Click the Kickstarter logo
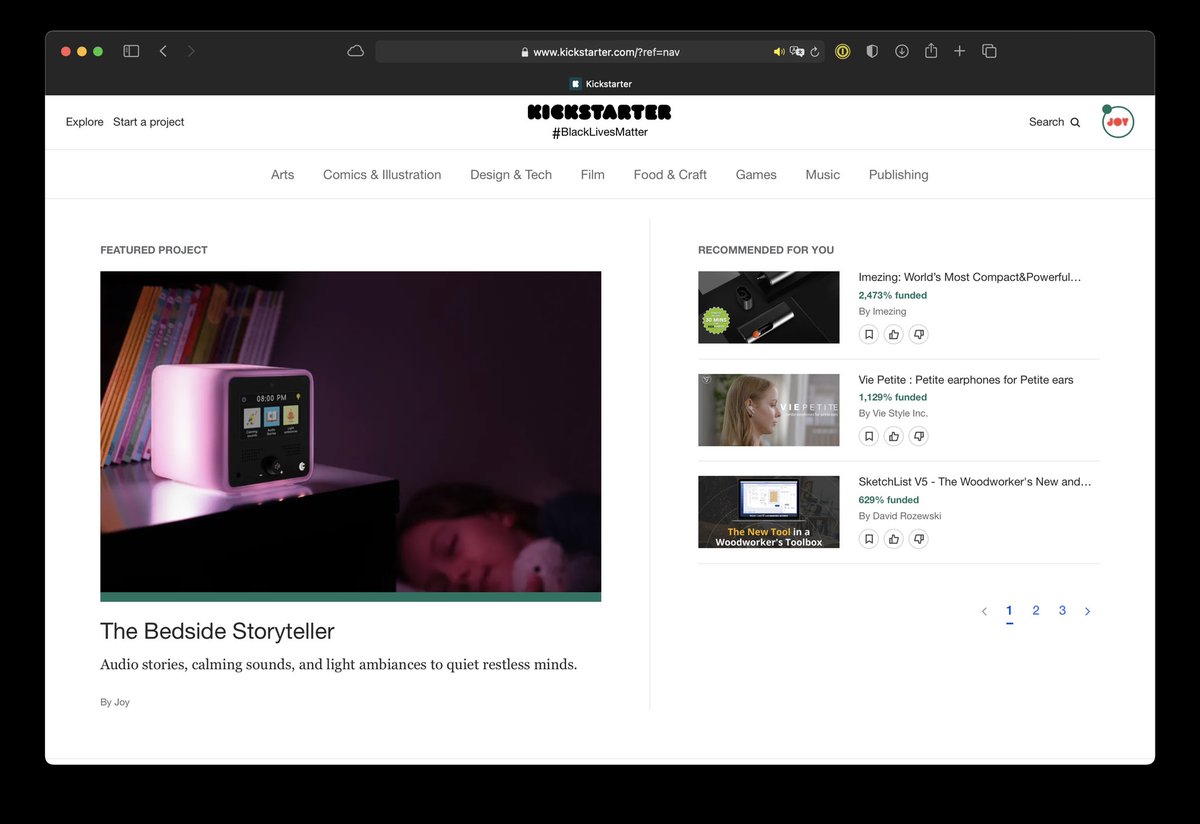 click(x=600, y=112)
